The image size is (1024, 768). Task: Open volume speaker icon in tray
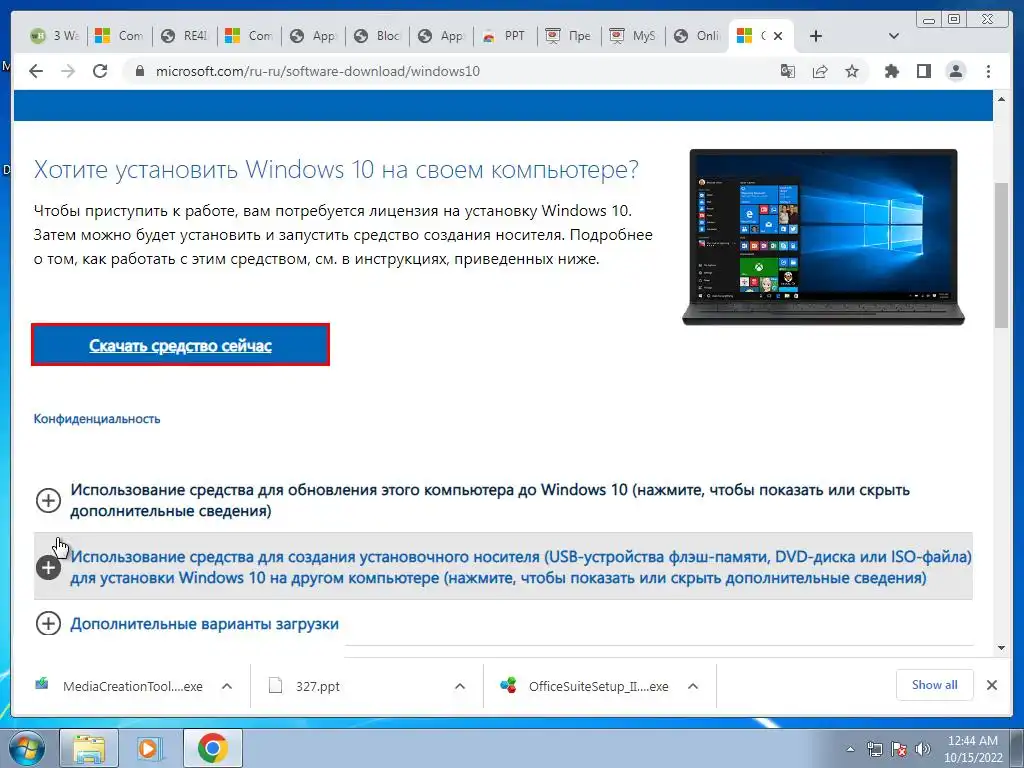tap(922, 749)
